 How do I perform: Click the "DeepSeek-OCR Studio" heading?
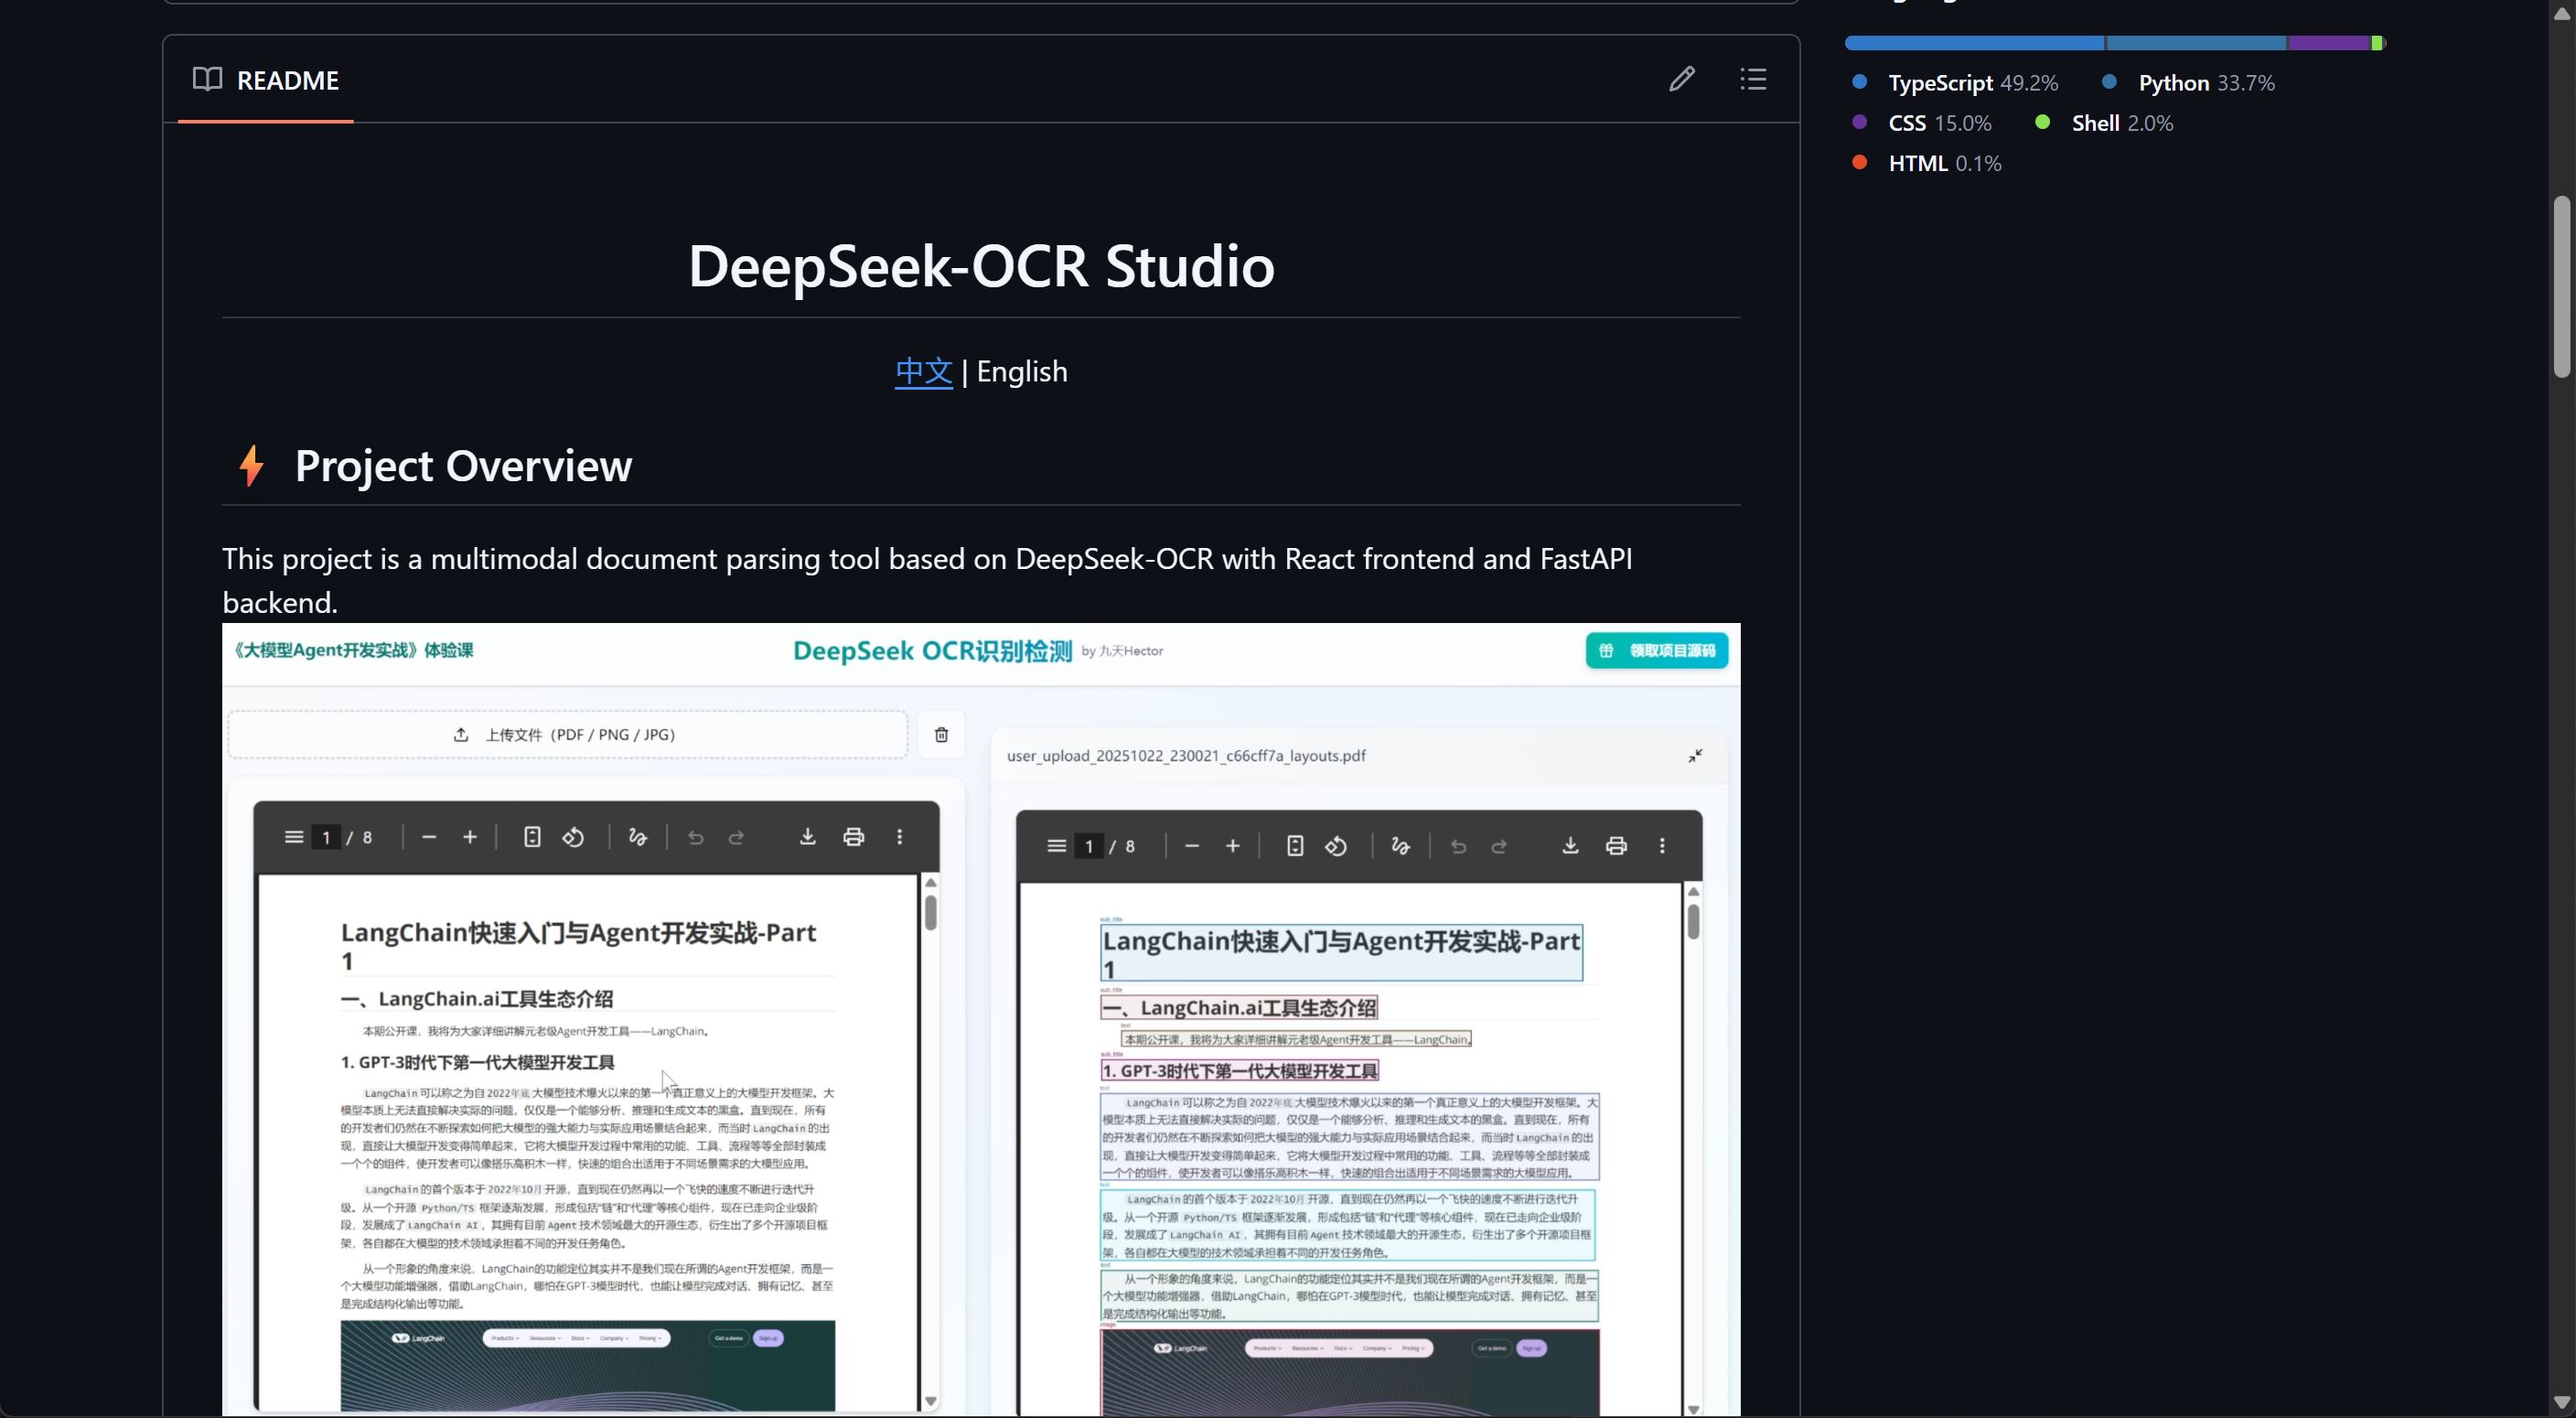click(x=981, y=266)
